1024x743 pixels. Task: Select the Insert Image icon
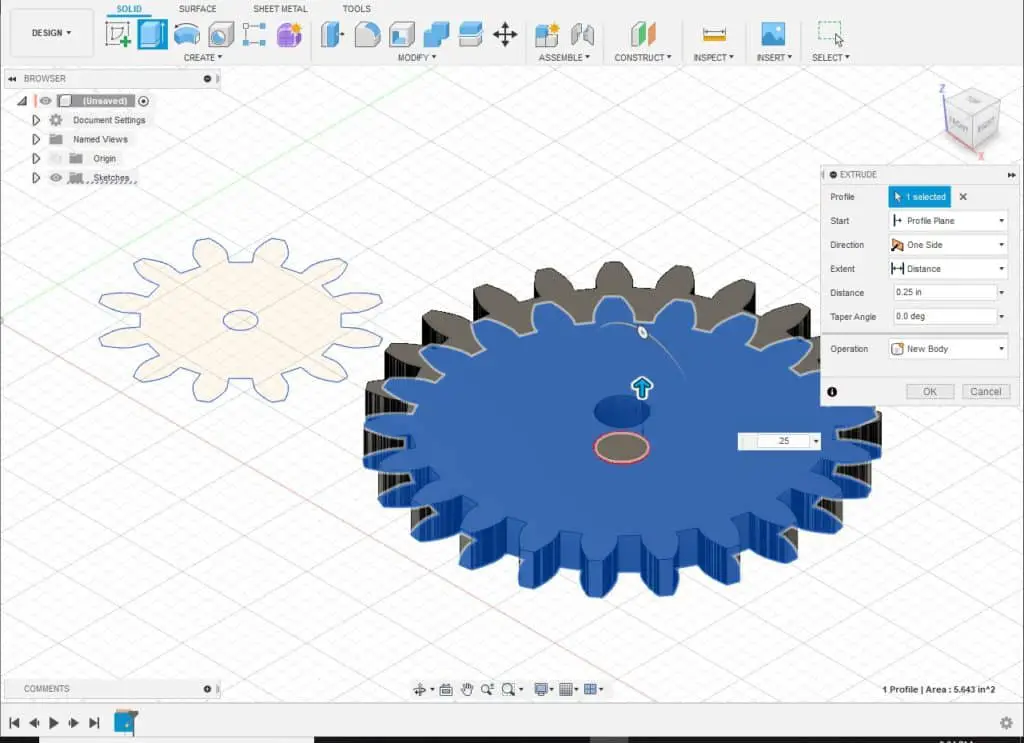pyautogui.click(x=773, y=34)
